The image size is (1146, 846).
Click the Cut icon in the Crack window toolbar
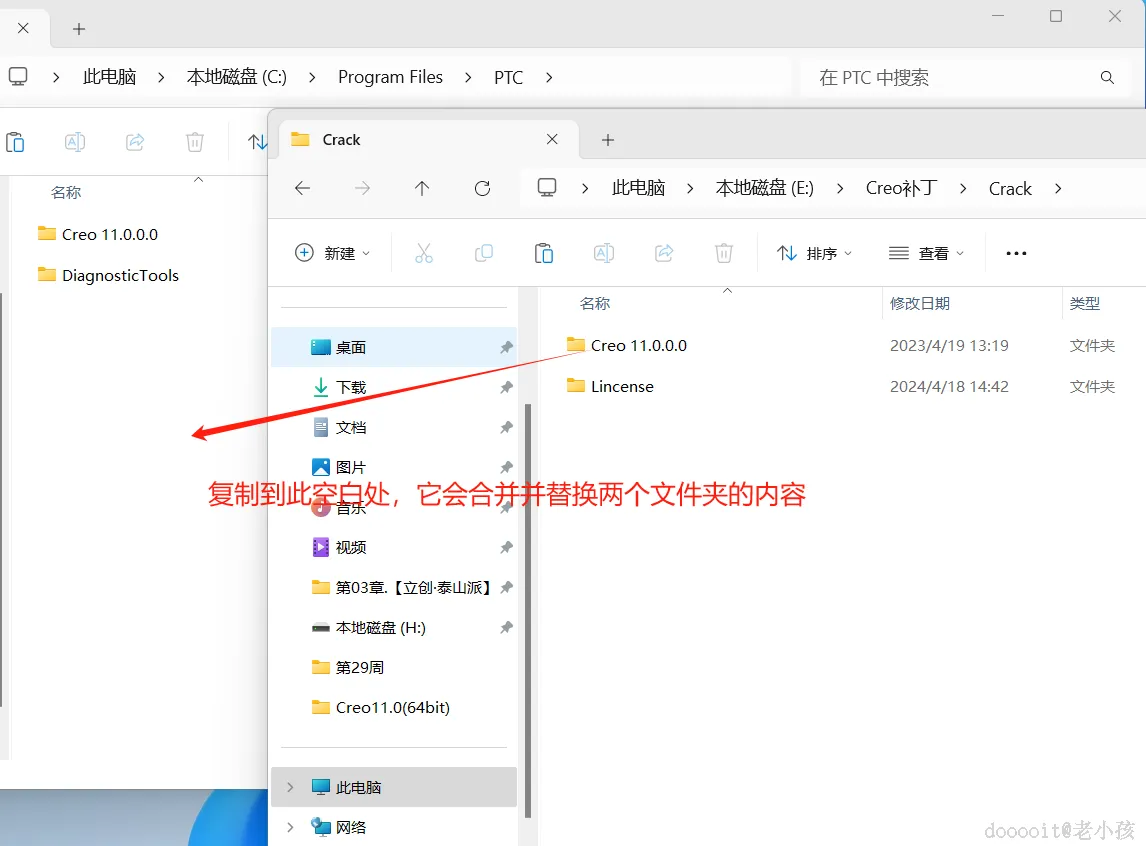click(424, 253)
